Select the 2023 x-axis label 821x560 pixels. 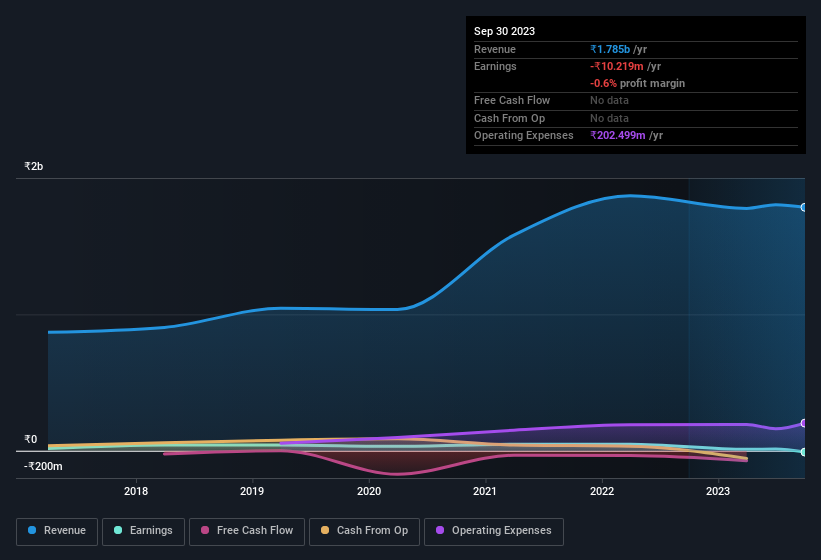tap(718, 491)
